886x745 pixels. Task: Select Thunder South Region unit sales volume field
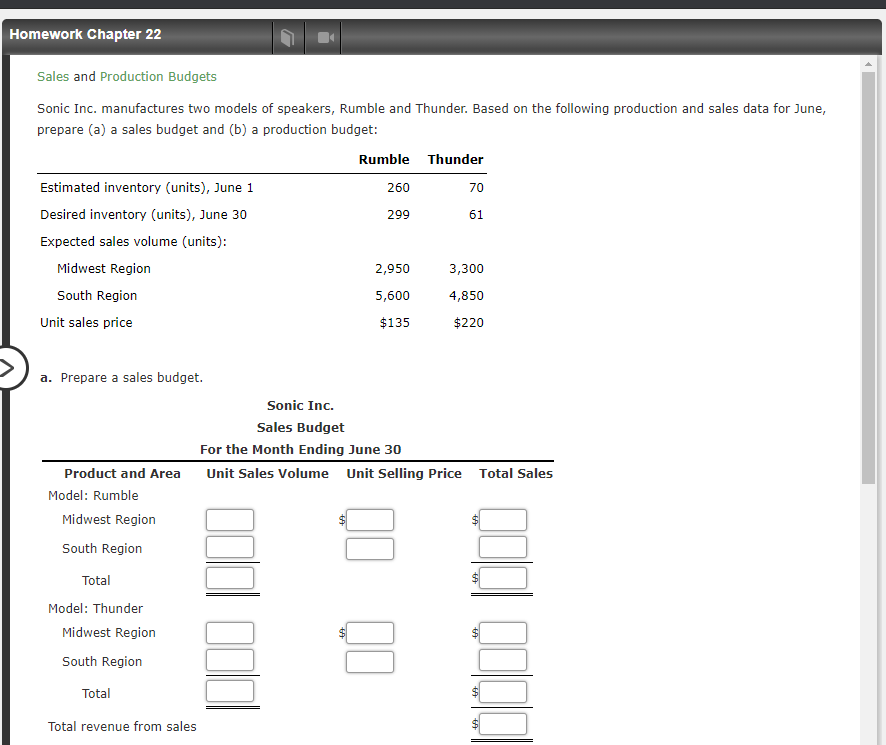230,660
